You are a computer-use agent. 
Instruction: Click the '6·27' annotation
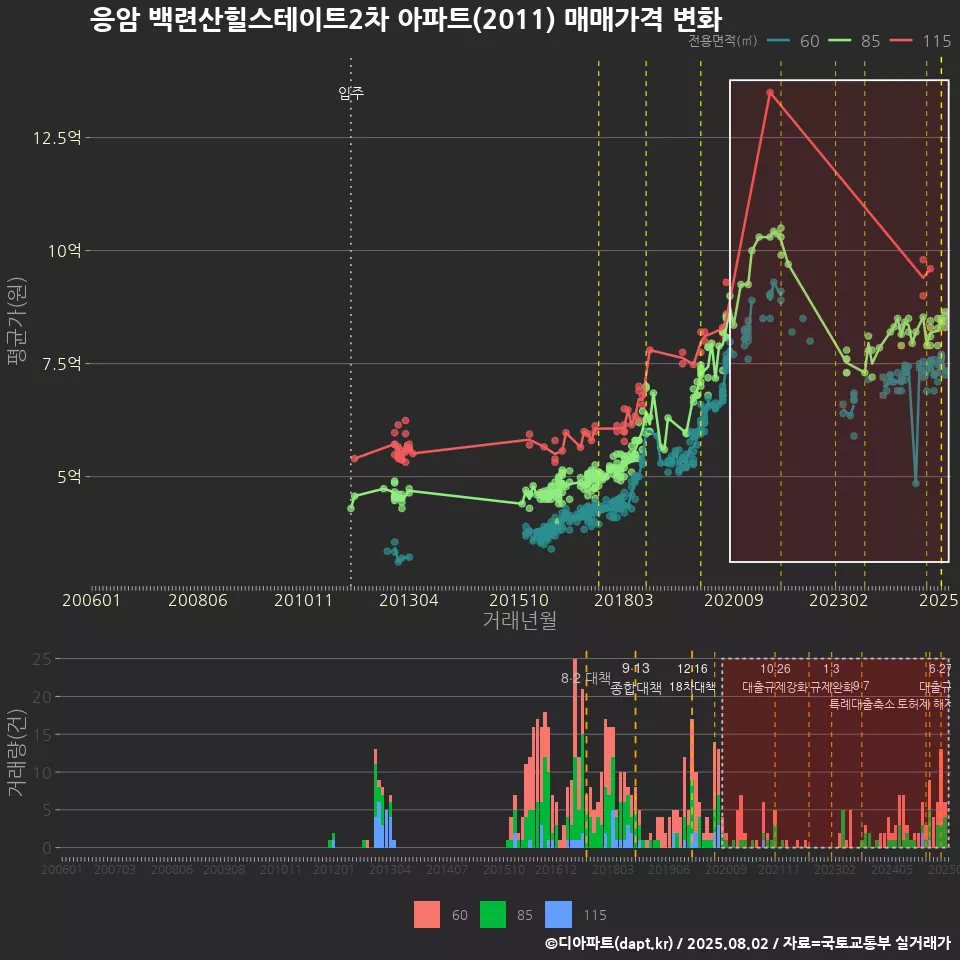tap(940, 669)
